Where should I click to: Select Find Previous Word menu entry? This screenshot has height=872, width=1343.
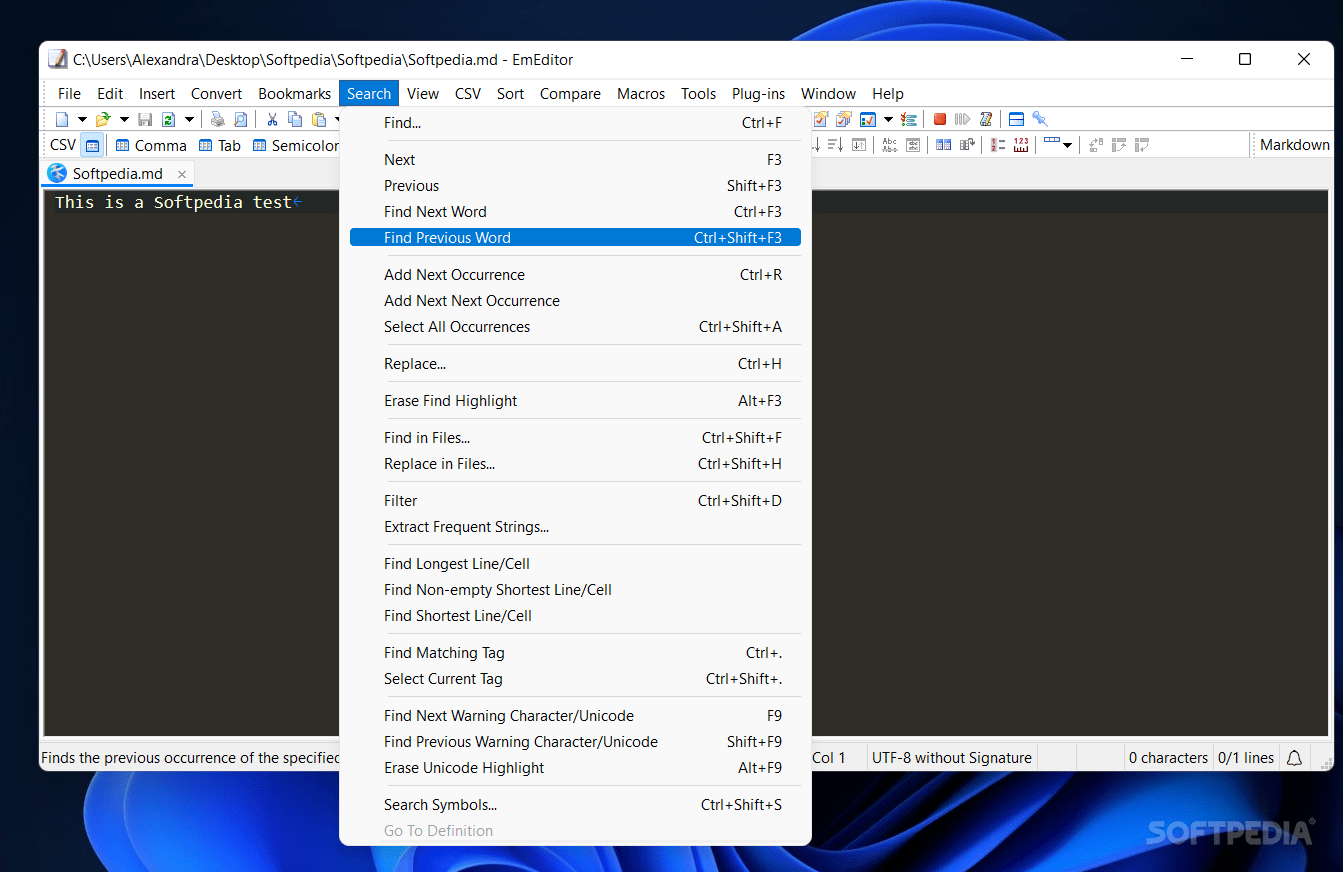point(575,238)
